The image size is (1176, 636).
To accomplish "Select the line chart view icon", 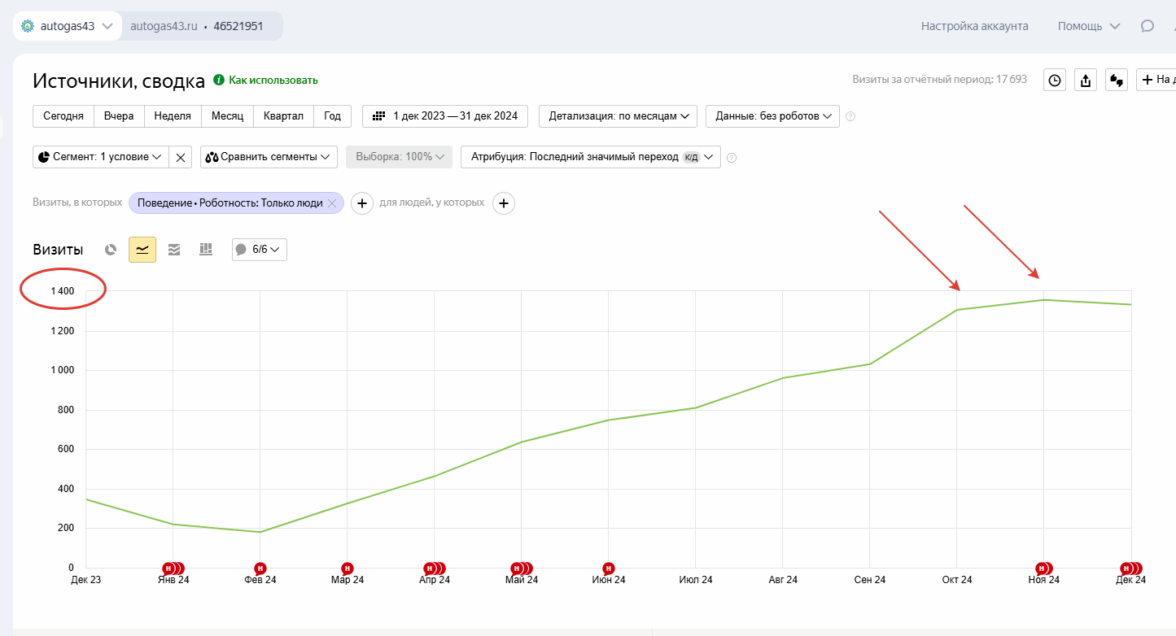I will click(142, 249).
